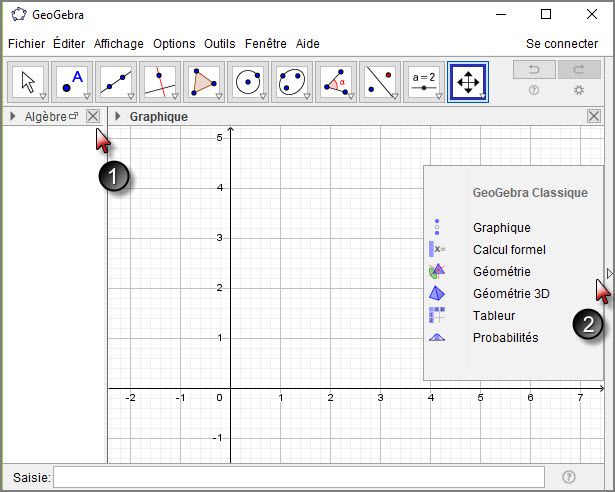
Task: Click the Undo arrow button
Action: pyautogui.click(x=534, y=69)
